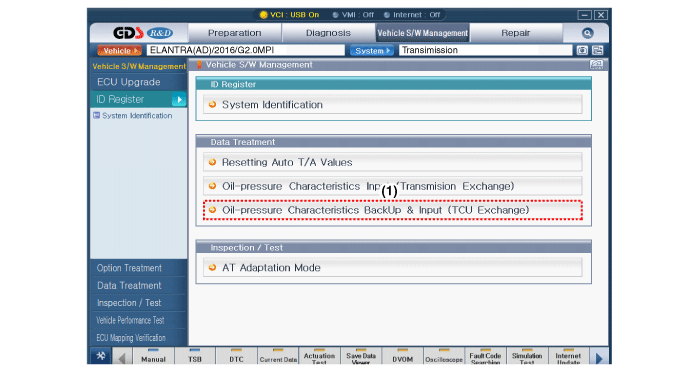The image size is (699, 372).
Task: Open the System selector button
Action: coord(372,50)
